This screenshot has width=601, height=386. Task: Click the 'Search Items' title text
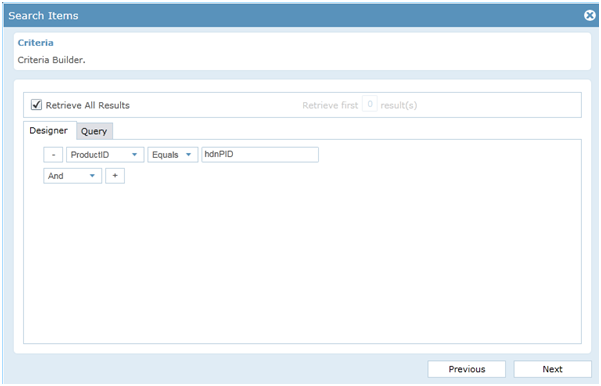(43, 16)
